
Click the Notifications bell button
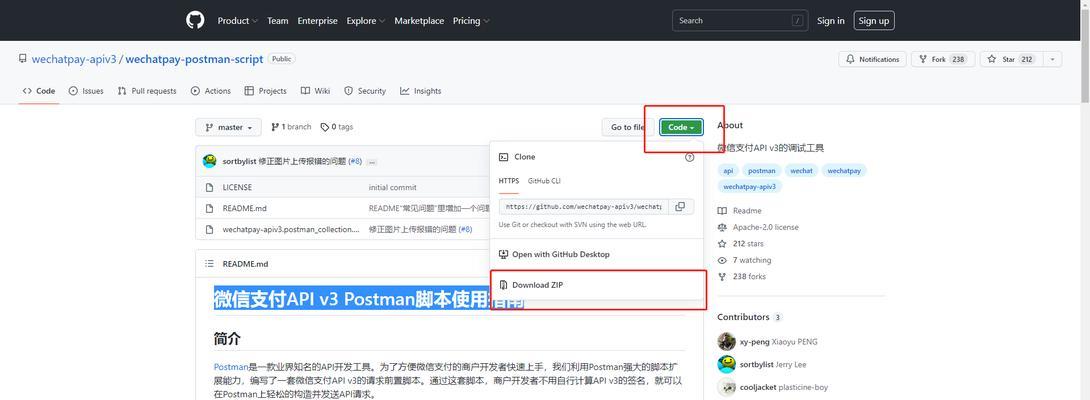click(x=872, y=59)
